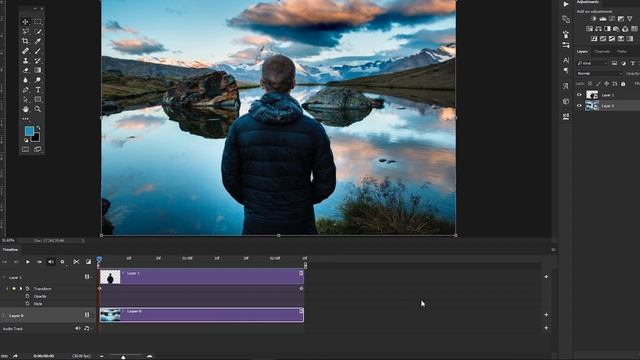Click the background black color swatch
The width and height of the screenshot is (640, 360).
pos(36,138)
